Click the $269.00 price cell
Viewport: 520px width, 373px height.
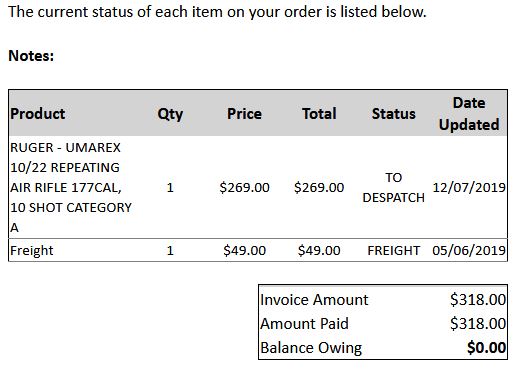pyautogui.click(x=244, y=187)
